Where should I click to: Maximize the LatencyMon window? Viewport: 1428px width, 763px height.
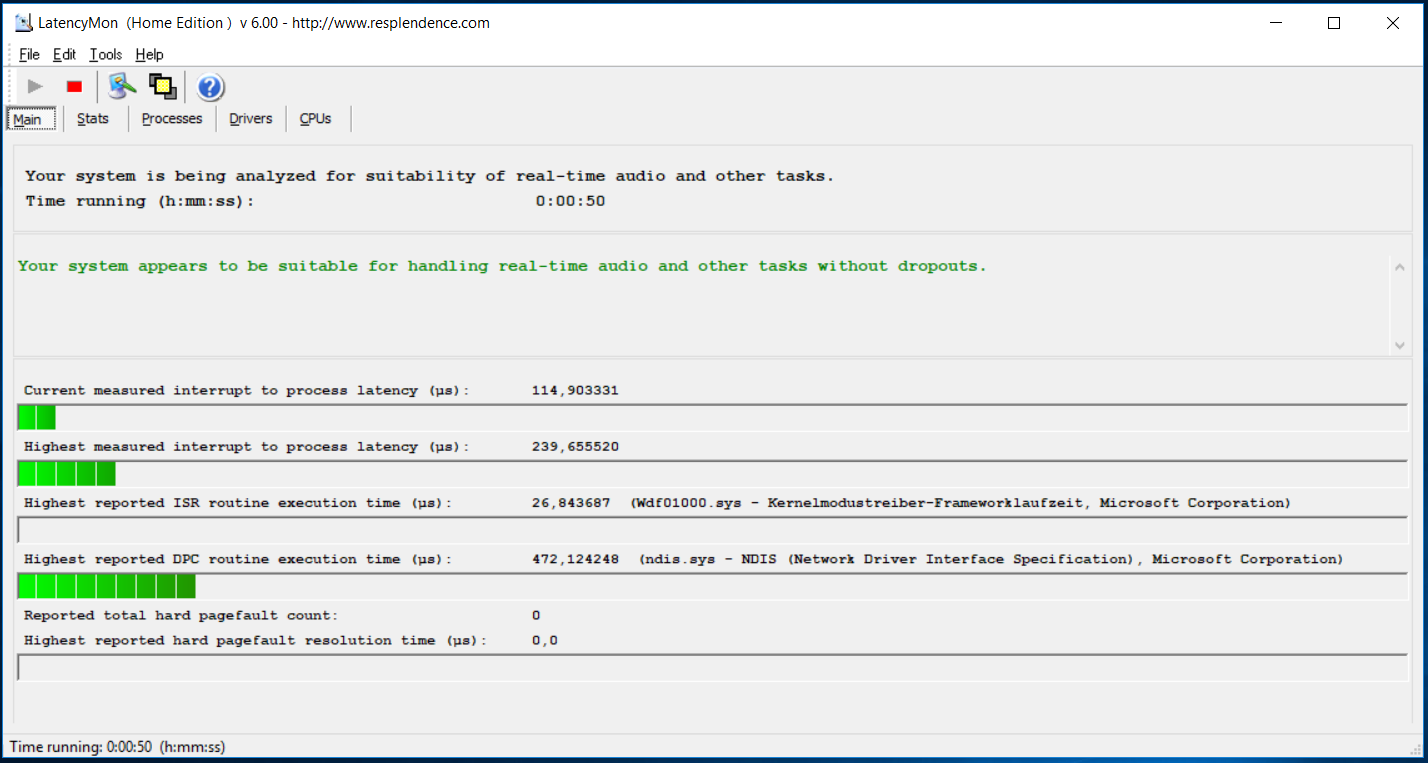[1334, 23]
